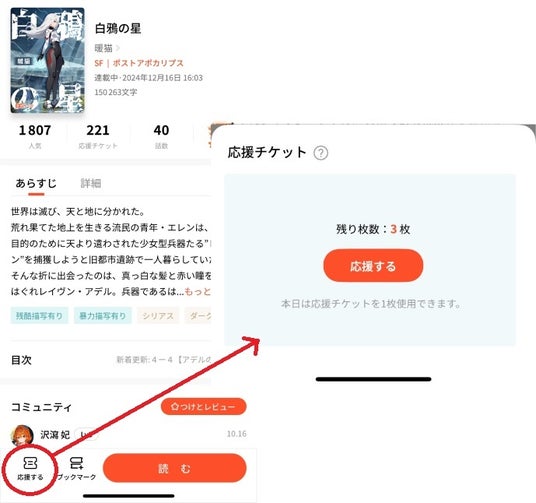
Task: Tap the 40 話数 episode count
Action: [161, 136]
